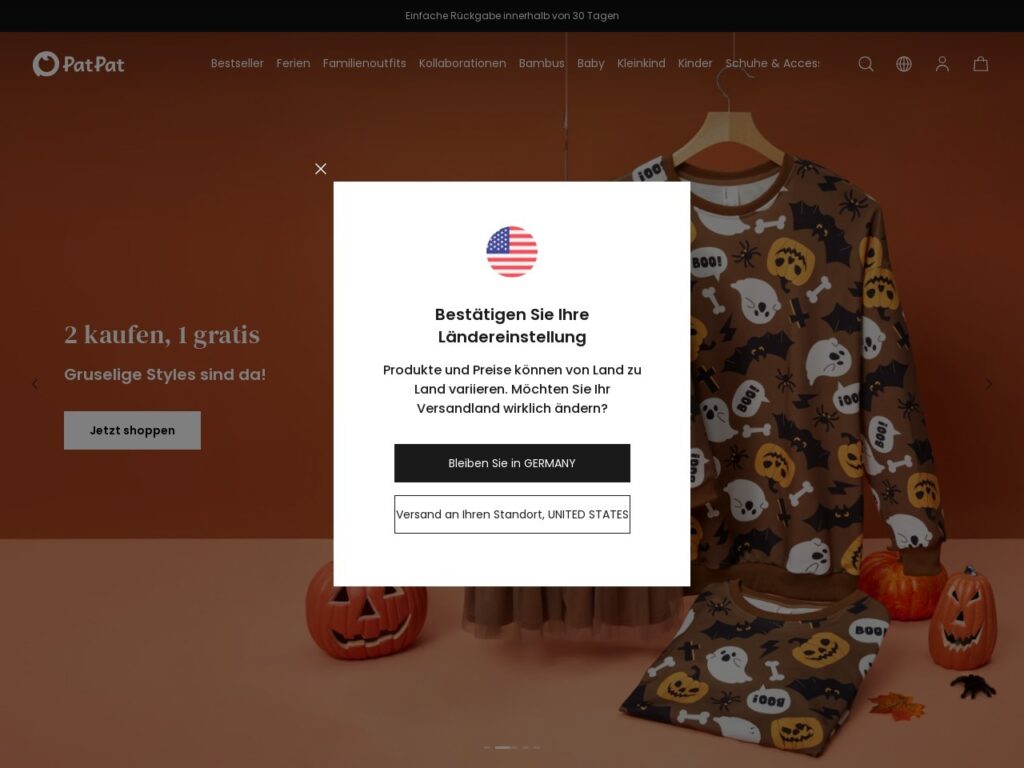The image size is (1024, 768).
Task: Open the Ferien menu item
Action: (x=293, y=63)
